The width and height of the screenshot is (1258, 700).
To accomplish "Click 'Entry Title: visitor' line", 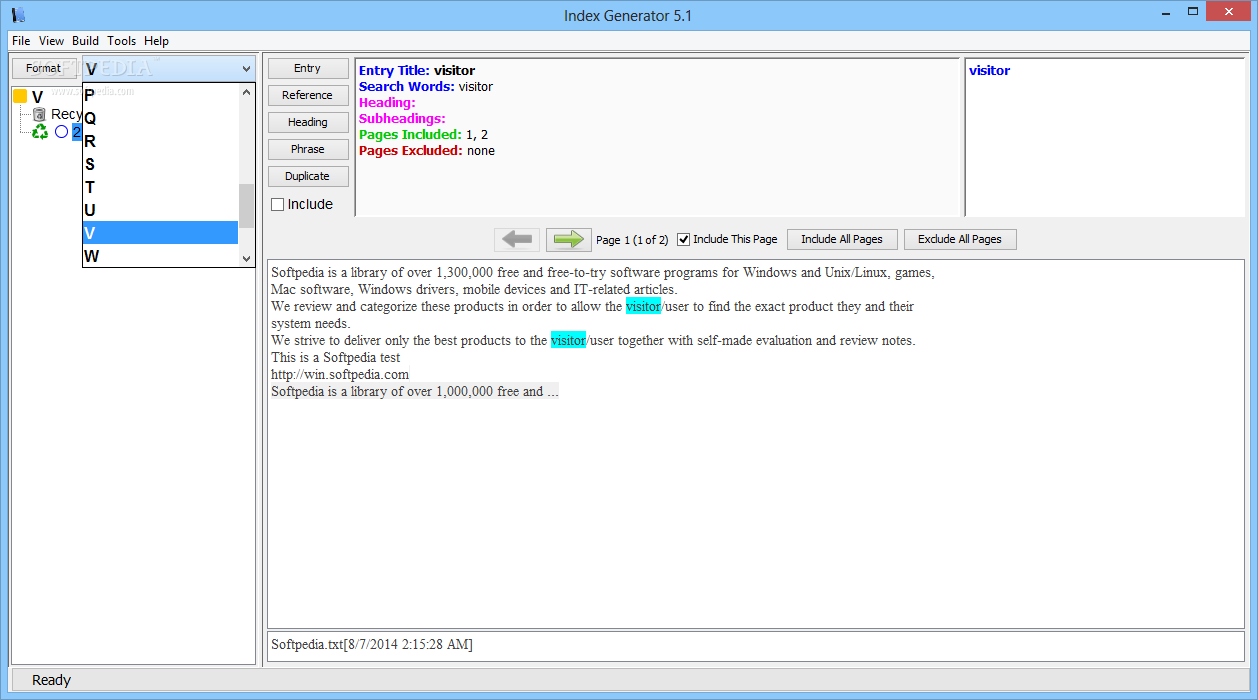I will click(417, 70).
